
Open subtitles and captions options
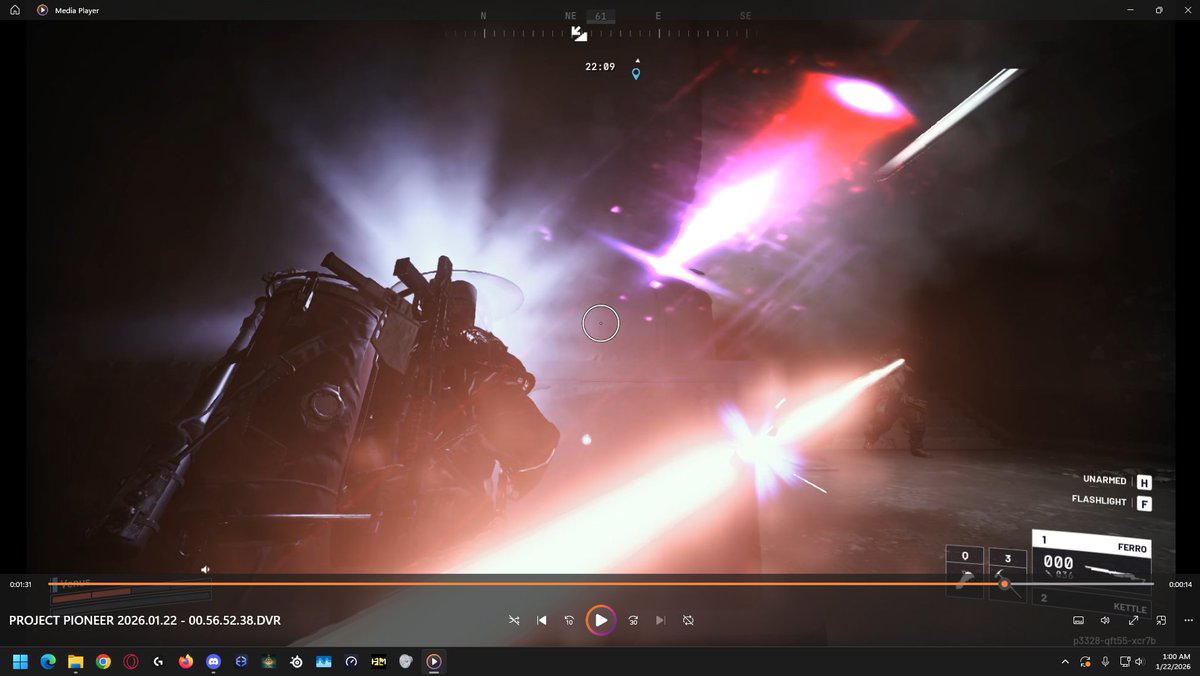point(1078,620)
